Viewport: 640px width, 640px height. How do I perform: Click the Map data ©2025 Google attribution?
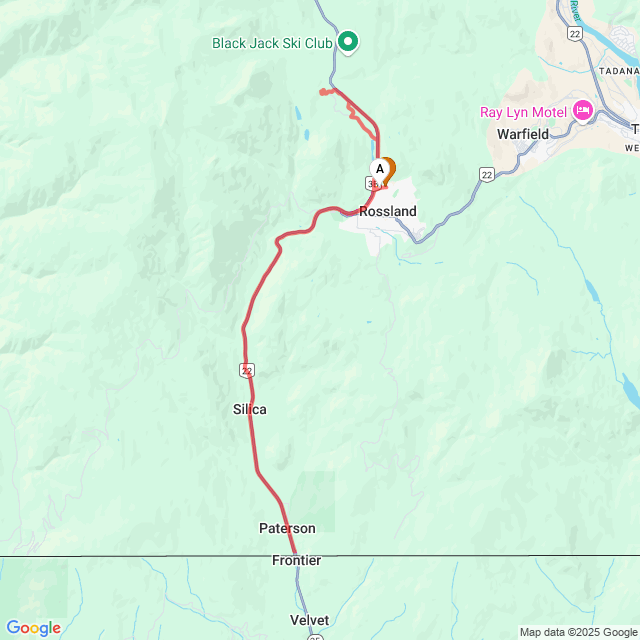click(578, 633)
